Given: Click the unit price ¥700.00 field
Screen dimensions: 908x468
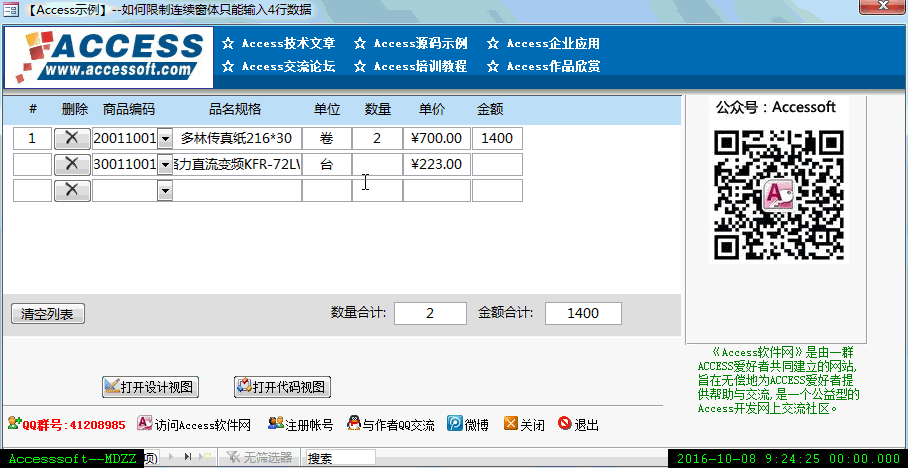Looking at the screenshot, I should [437, 138].
